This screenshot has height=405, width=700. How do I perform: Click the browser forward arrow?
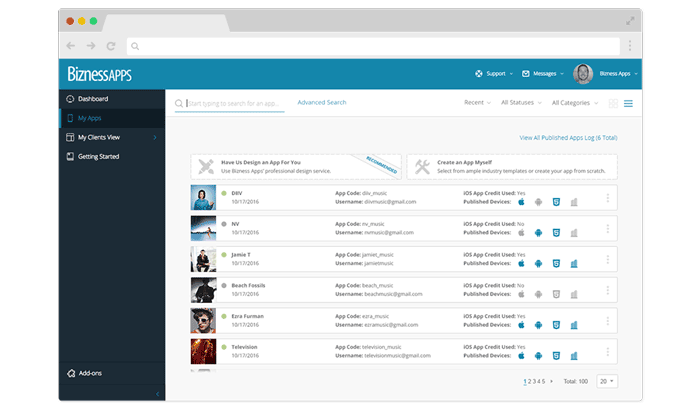tap(91, 46)
